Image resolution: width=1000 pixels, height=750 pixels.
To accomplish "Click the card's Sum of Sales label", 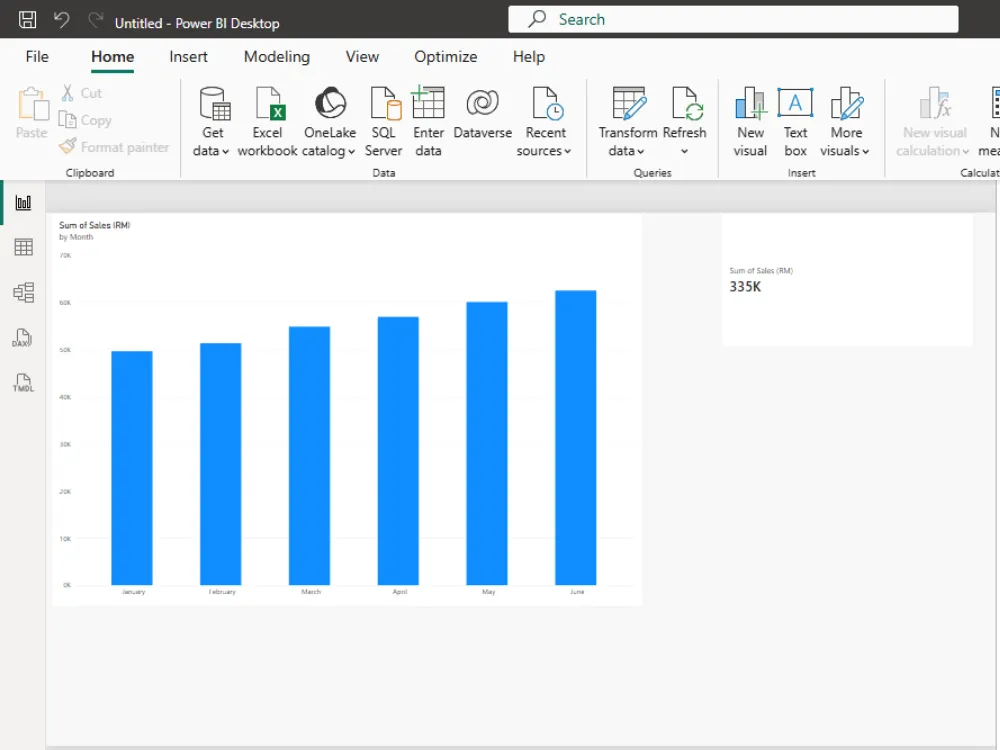I will 761,271.
